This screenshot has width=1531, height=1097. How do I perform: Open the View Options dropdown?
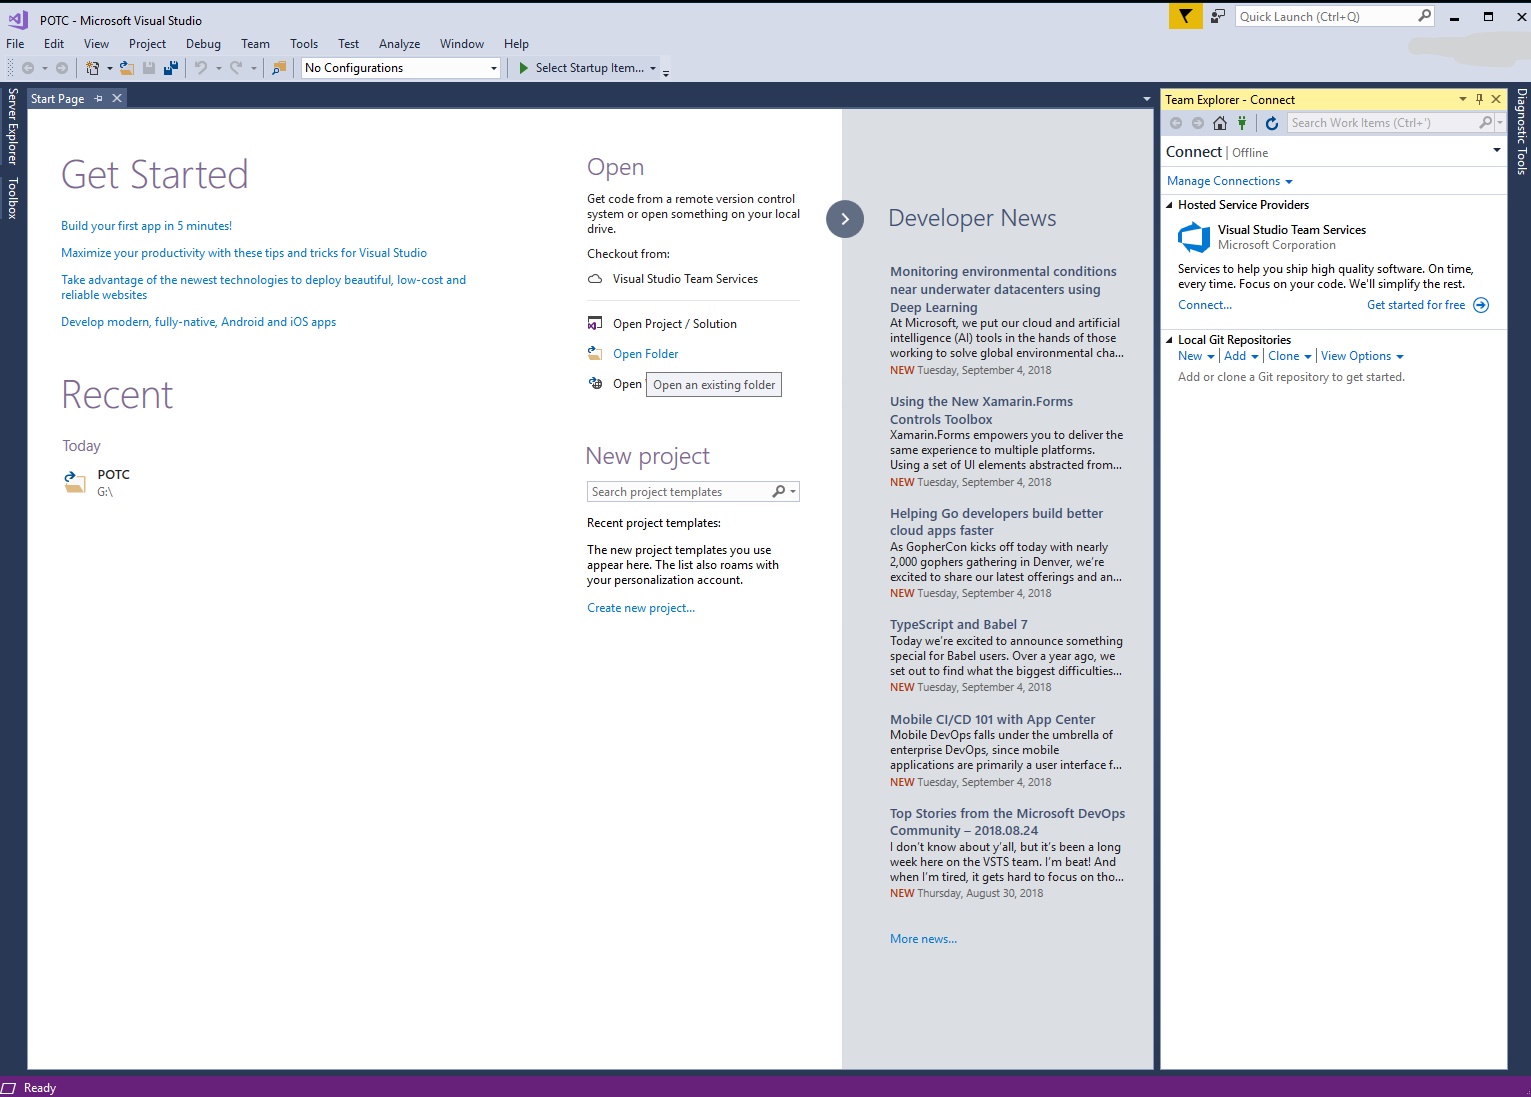(x=1362, y=356)
